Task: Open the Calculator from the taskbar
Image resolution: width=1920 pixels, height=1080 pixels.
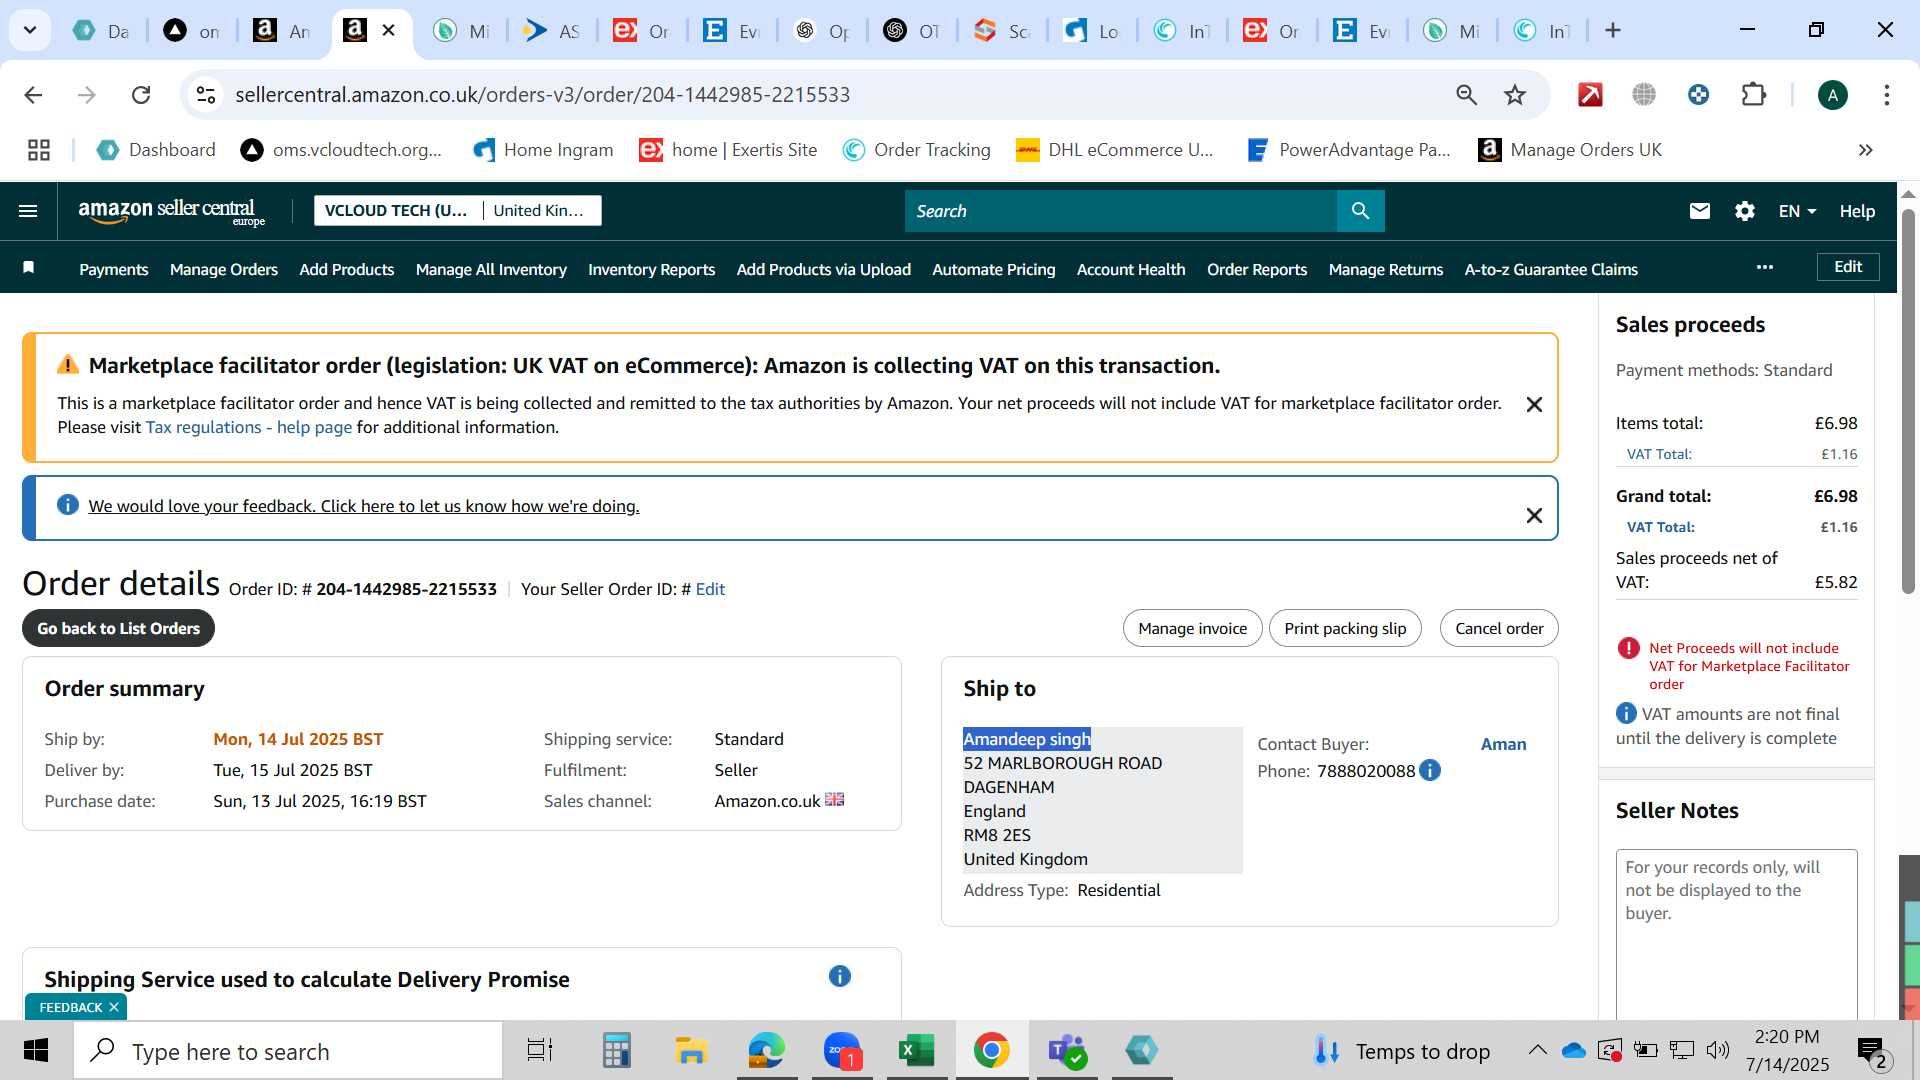Action: tap(616, 1051)
